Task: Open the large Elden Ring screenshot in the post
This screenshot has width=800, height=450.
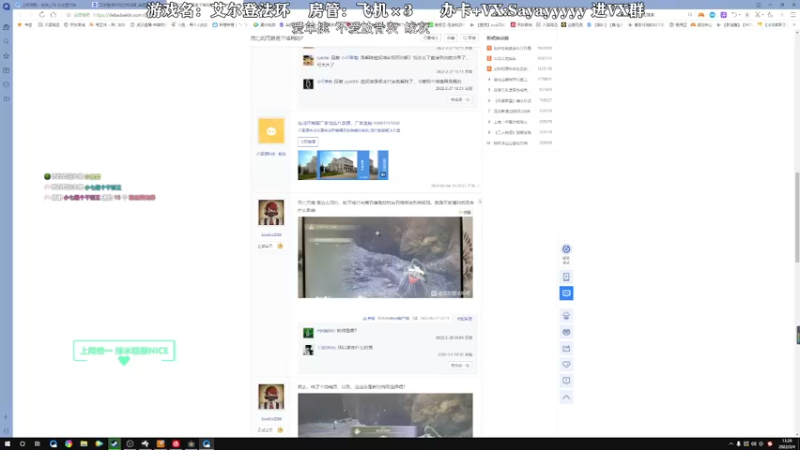Action: (x=385, y=257)
